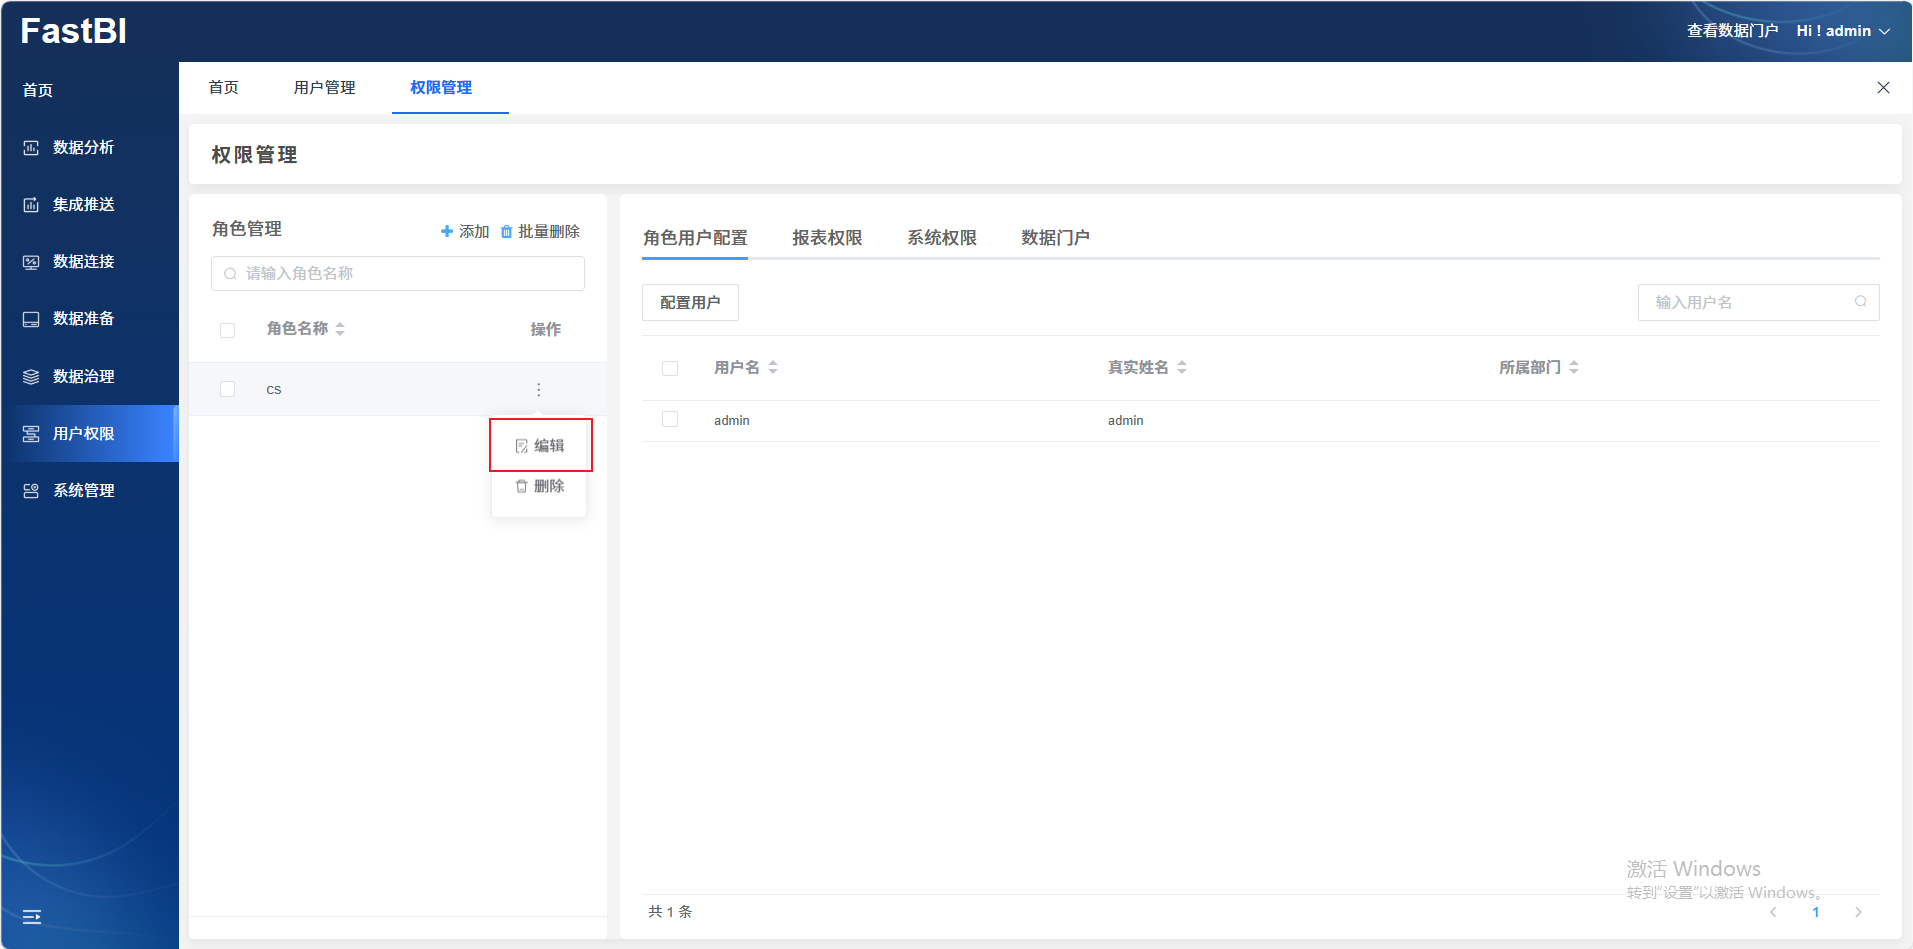
Task: Click the 系统管理 sidebar icon
Action: [x=31, y=491]
